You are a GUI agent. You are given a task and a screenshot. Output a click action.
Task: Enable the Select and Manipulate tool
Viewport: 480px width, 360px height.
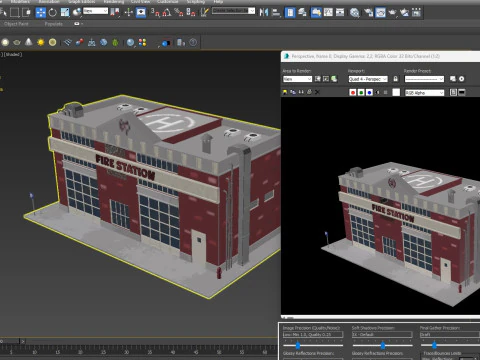tap(129, 13)
